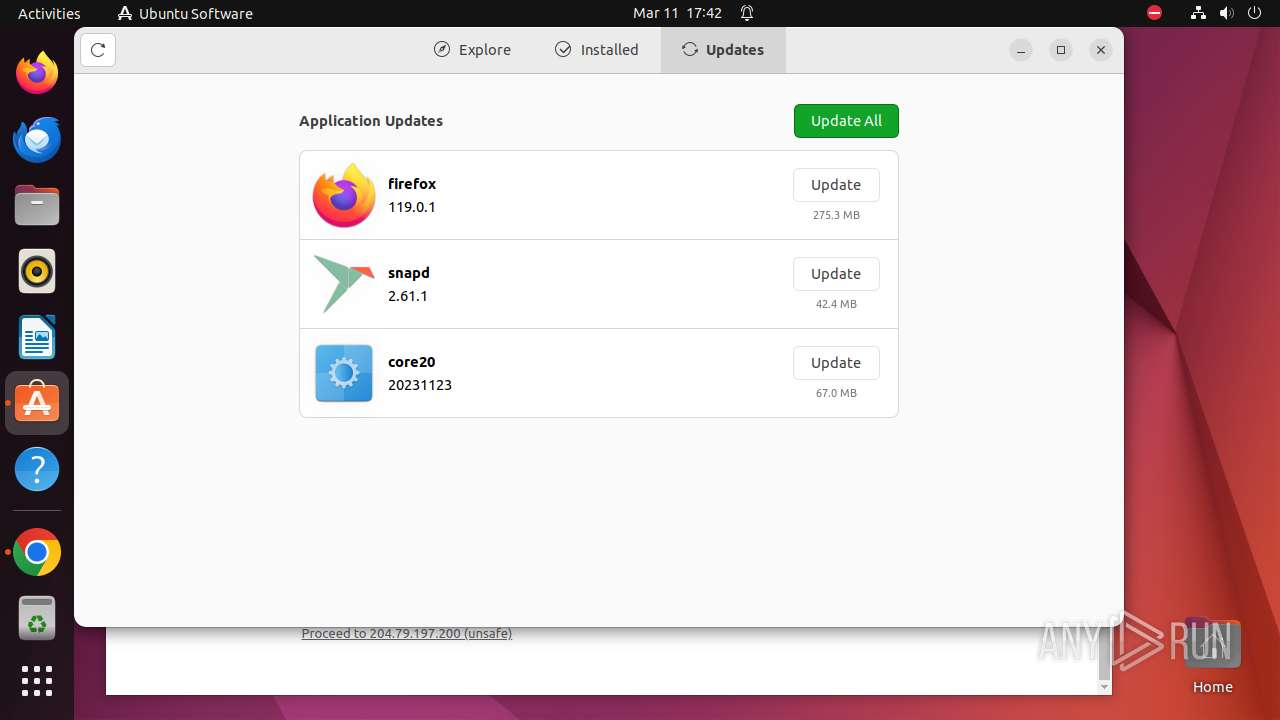This screenshot has height=720, width=1280.
Task: Click the power icon in top bar
Action: coord(1254,13)
